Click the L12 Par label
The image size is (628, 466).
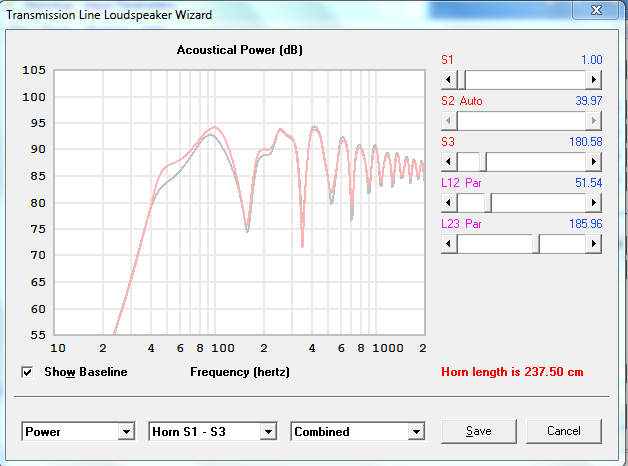[461, 183]
